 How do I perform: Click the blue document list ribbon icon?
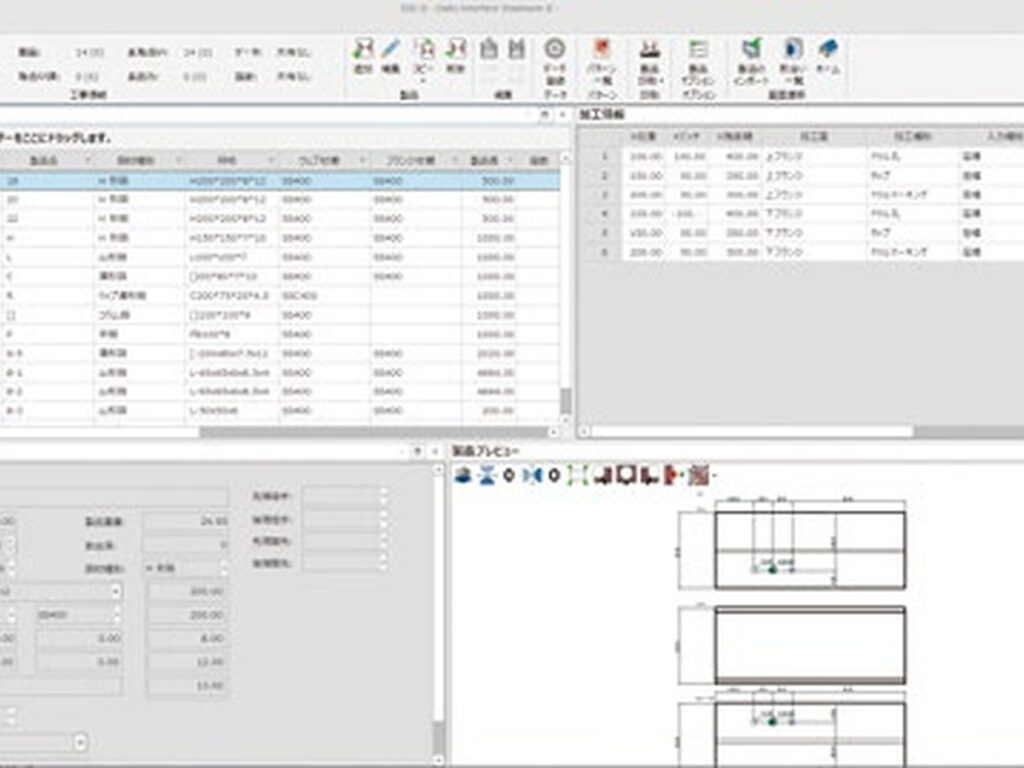pos(793,49)
